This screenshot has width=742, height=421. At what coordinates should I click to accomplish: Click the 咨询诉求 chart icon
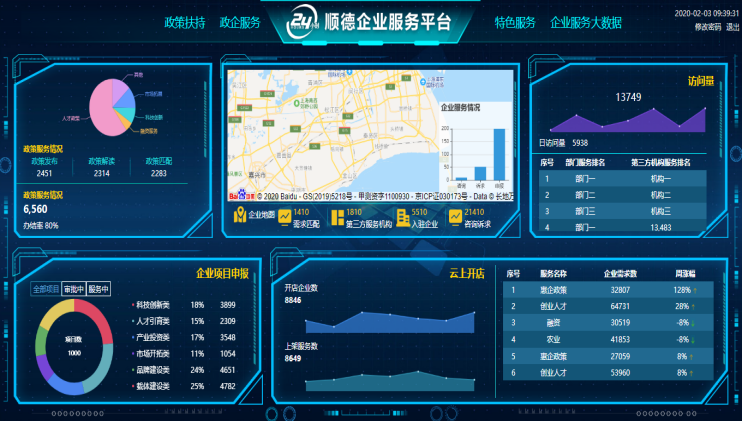455,215
